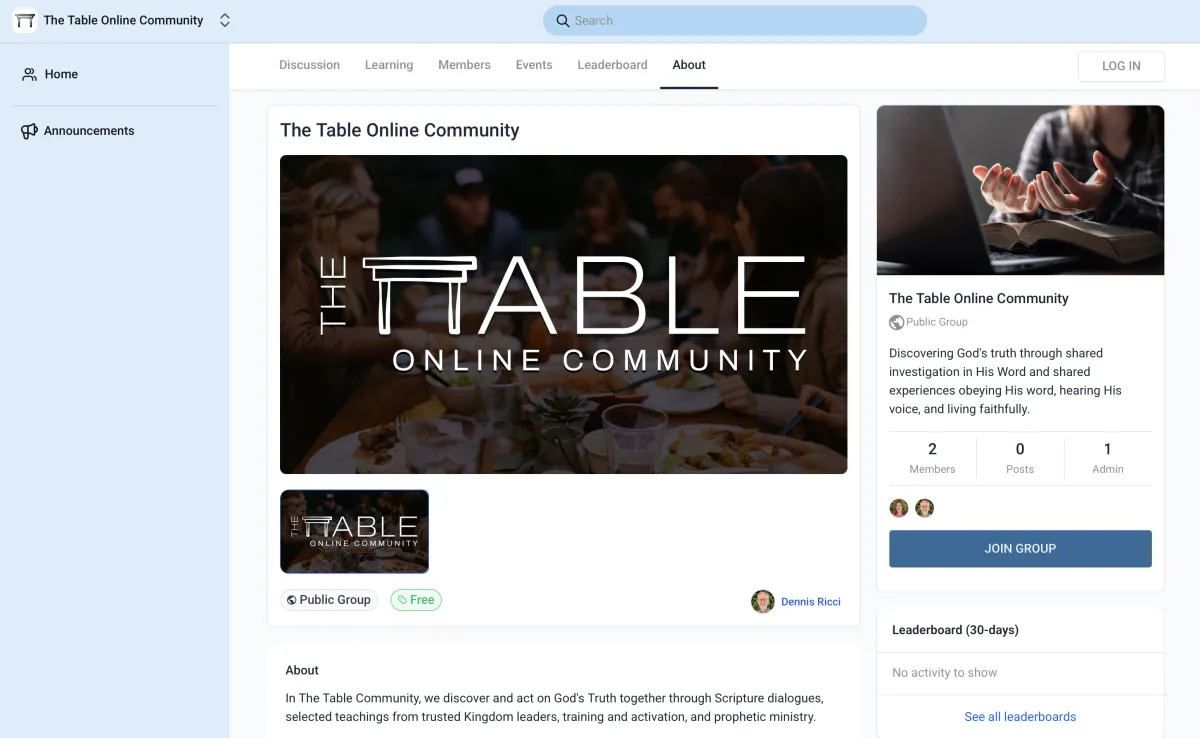Expand the community switcher chevrons

[225, 20]
